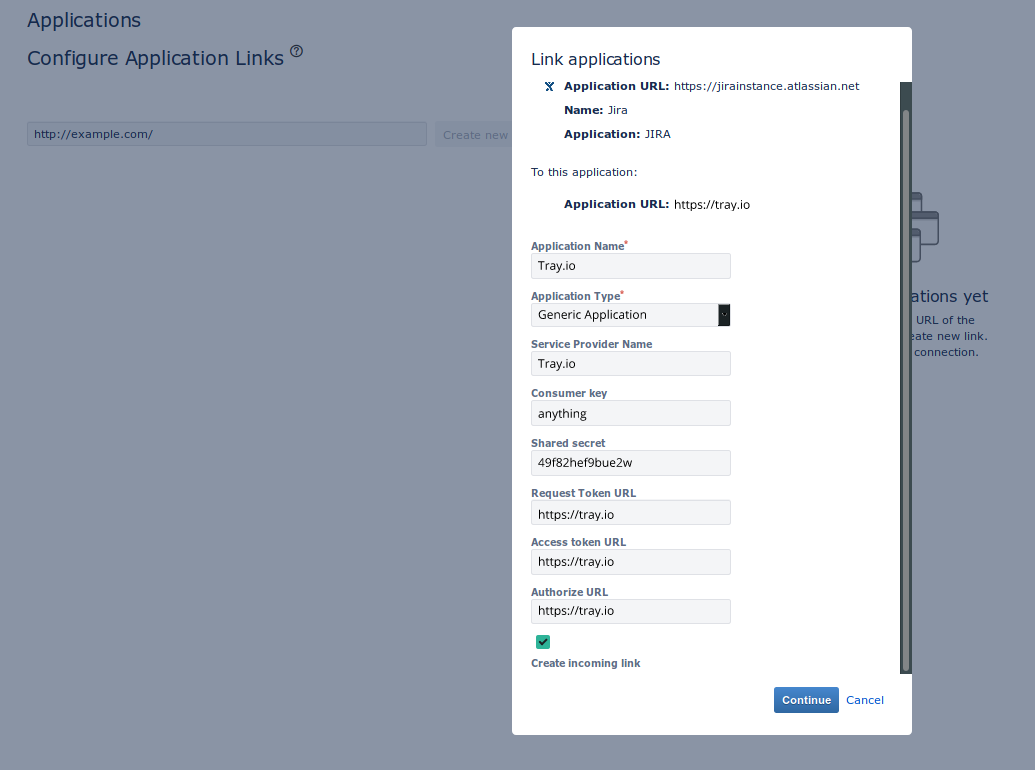Open the help icon next to Configure Application Links
Viewport: 1035px width, 770px height.
click(296, 51)
